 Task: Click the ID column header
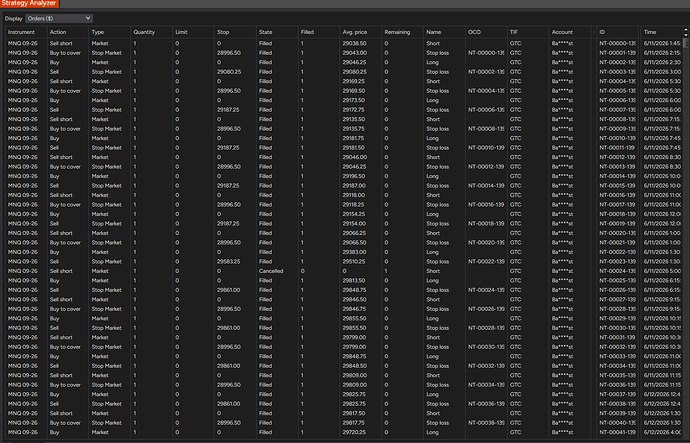point(617,32)
